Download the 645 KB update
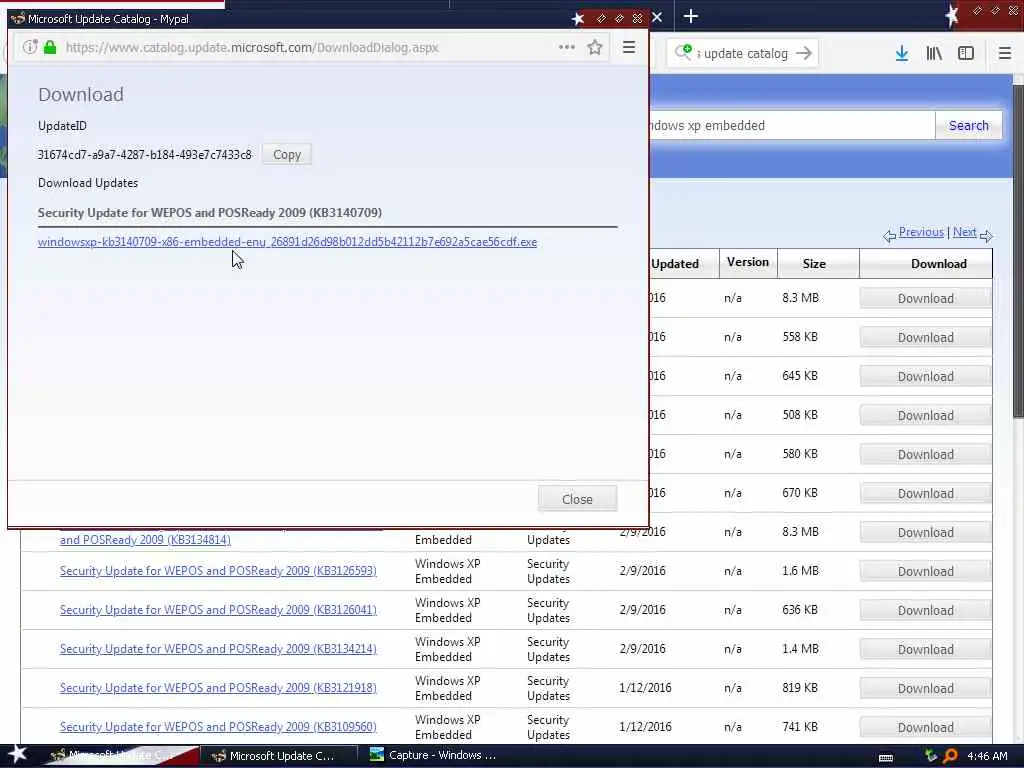 point(925,377)
